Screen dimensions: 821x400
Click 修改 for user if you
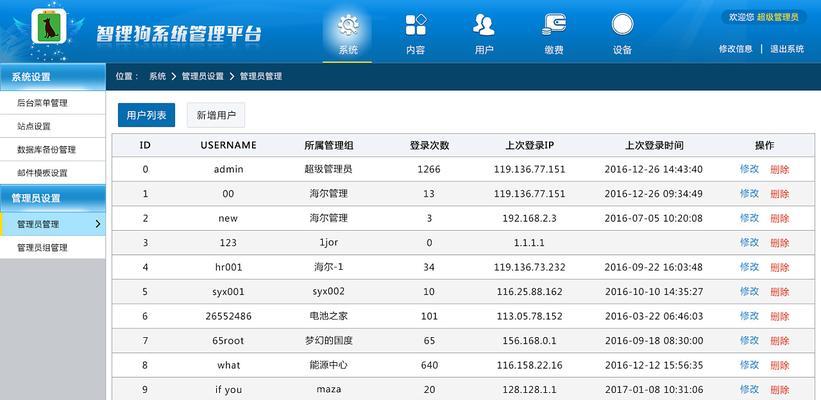tap(749, 389)
